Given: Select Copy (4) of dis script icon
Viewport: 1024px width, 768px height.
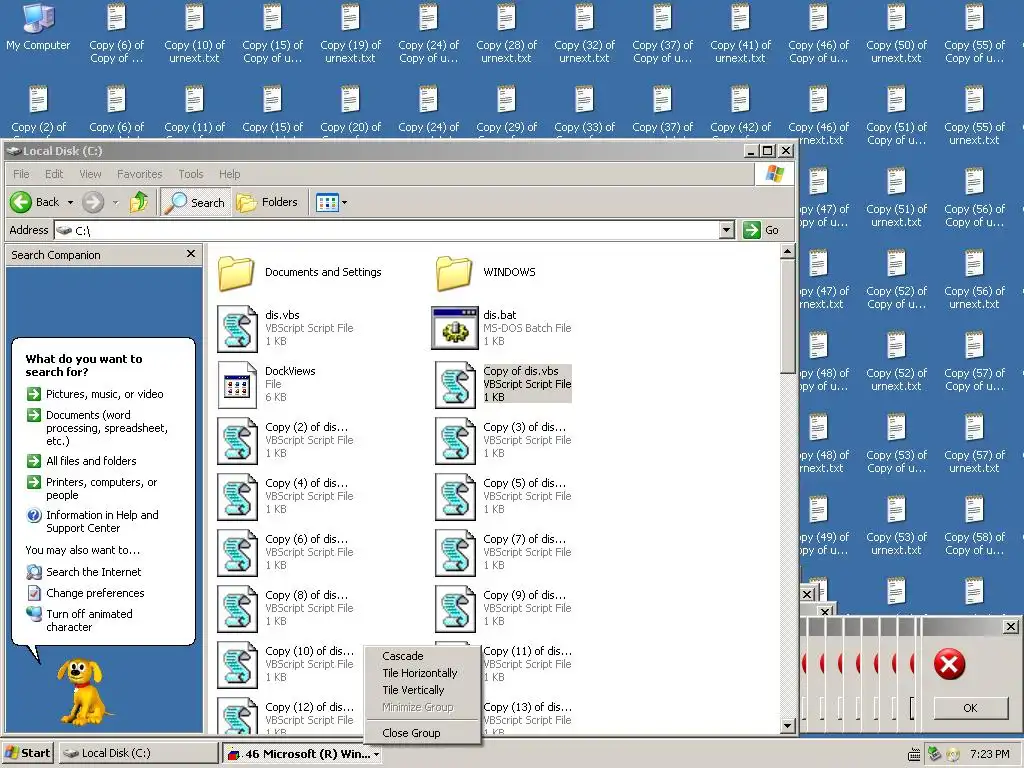Looking at the screenshot, I should pos(237,497).
